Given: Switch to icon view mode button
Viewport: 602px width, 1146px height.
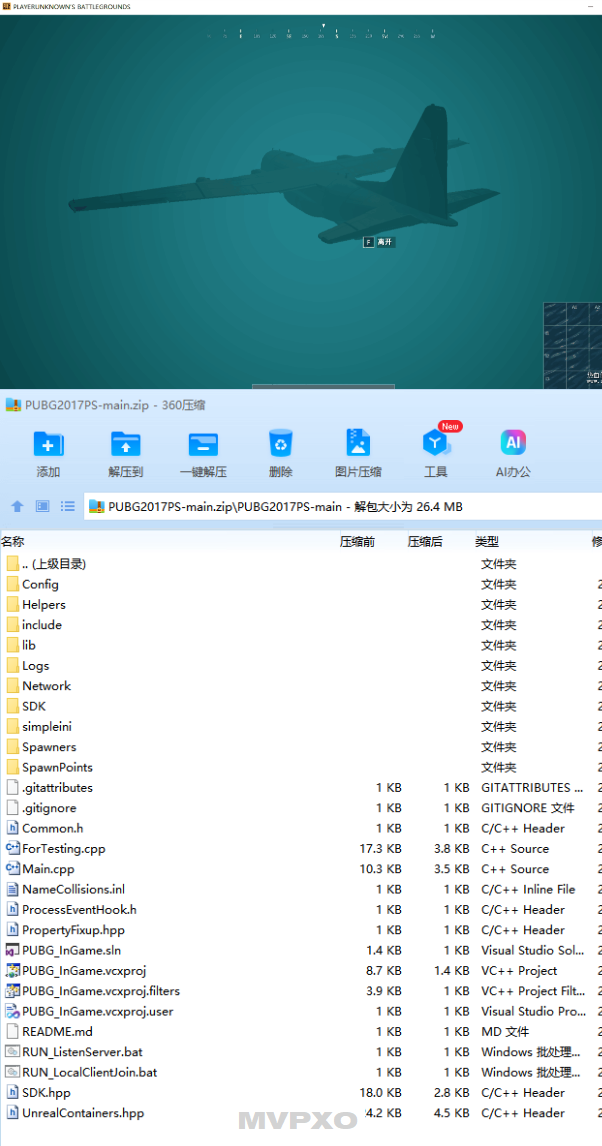Looking at the screenshot, I should coord(42,506).
